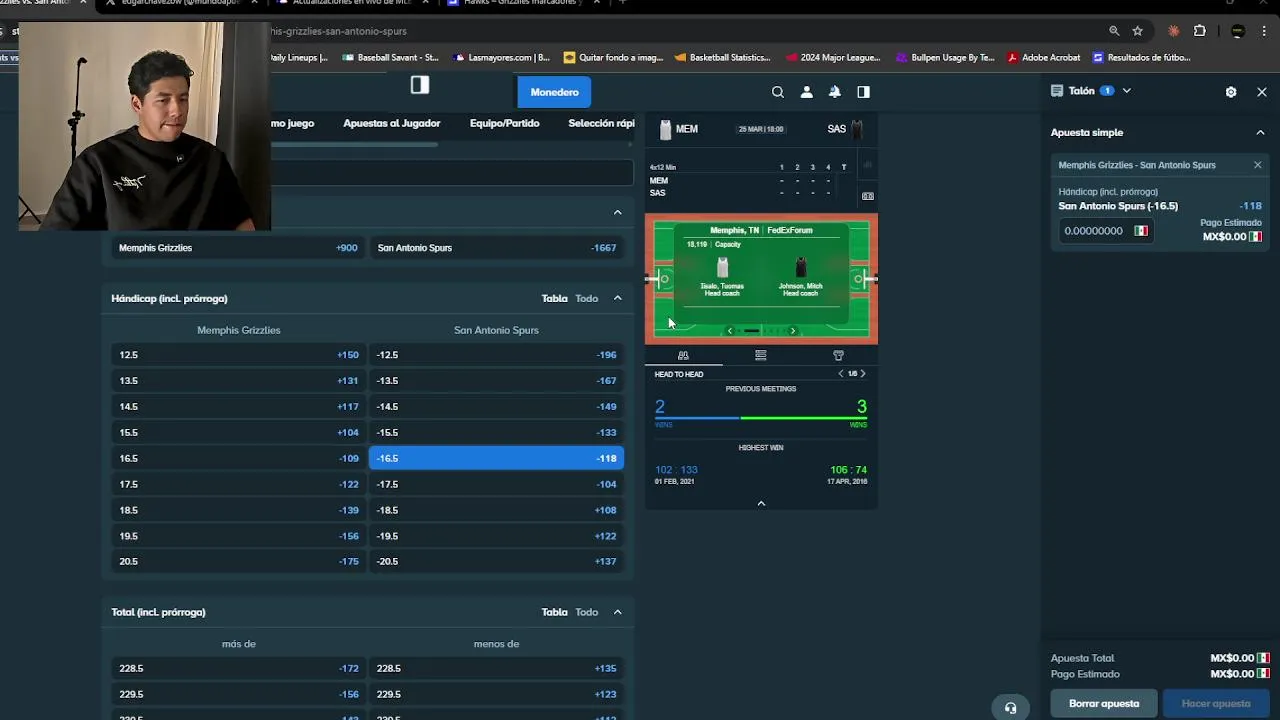Open the user account profile icon

pos(806,92)
